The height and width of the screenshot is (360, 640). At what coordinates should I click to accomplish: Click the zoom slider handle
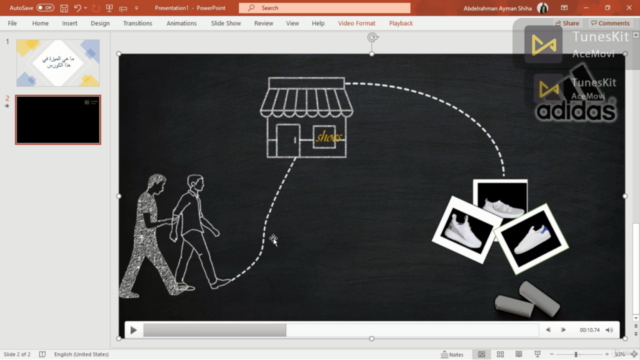pyautogui.click(x=576, y=354)
